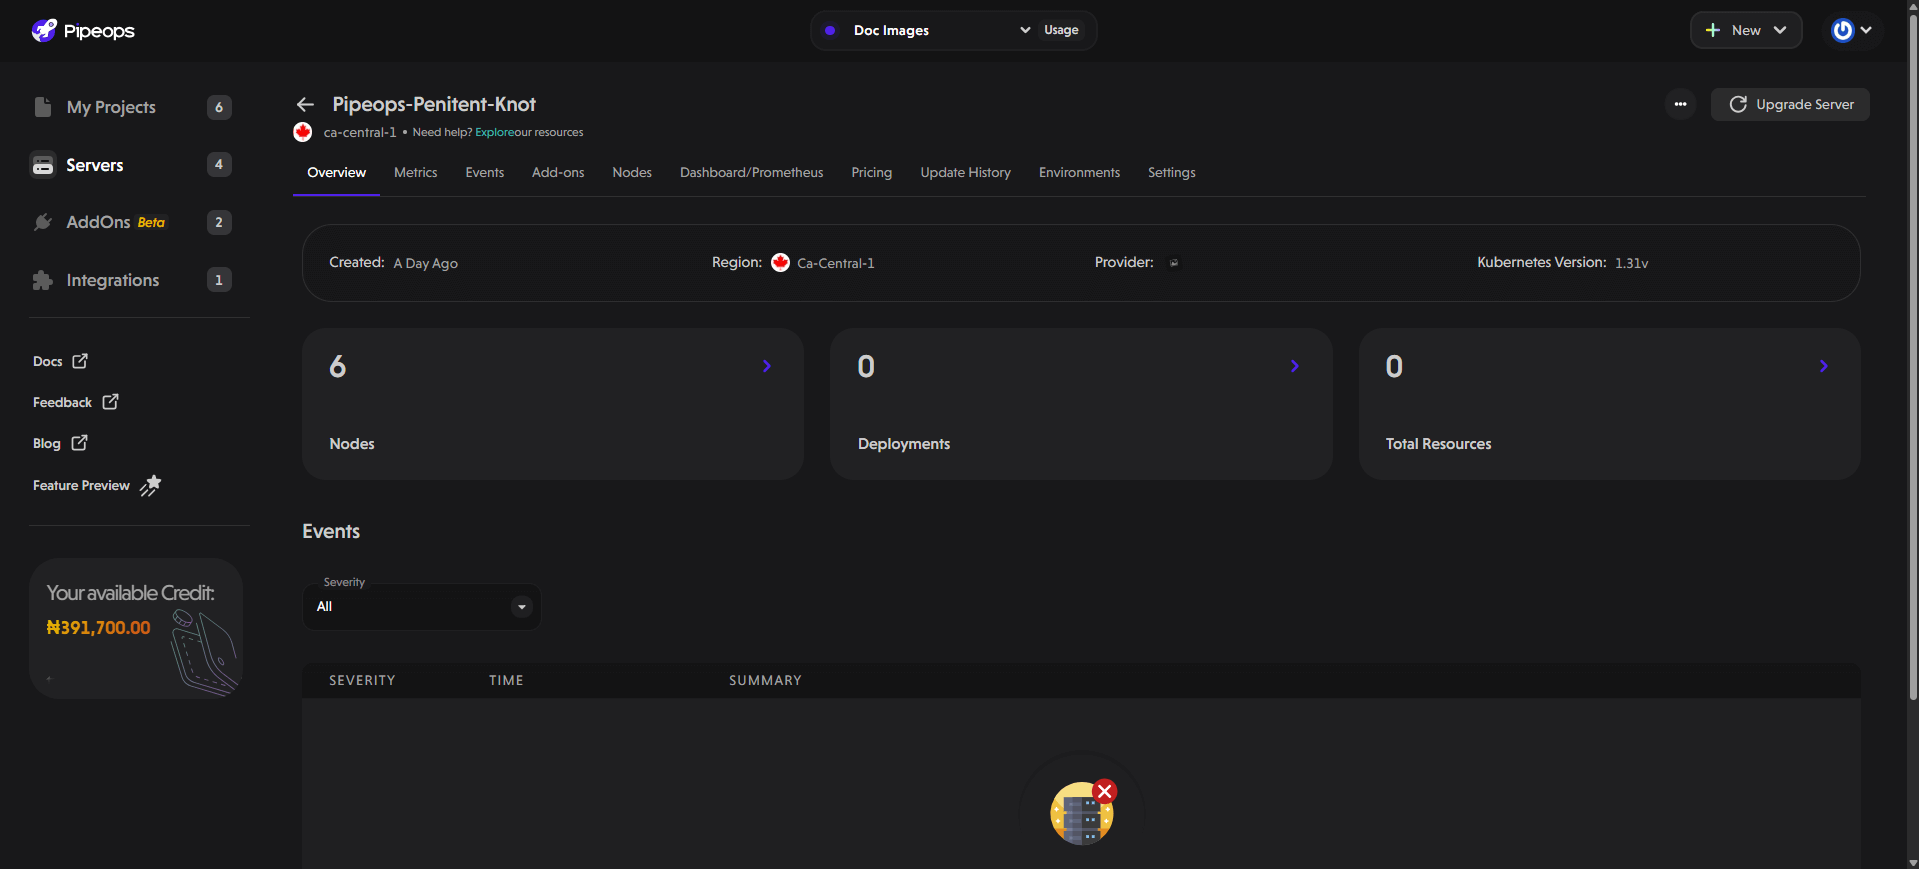Click the Upgrade Server button
Viewport: 1919px width, 869px height.
coord(1790,104)
